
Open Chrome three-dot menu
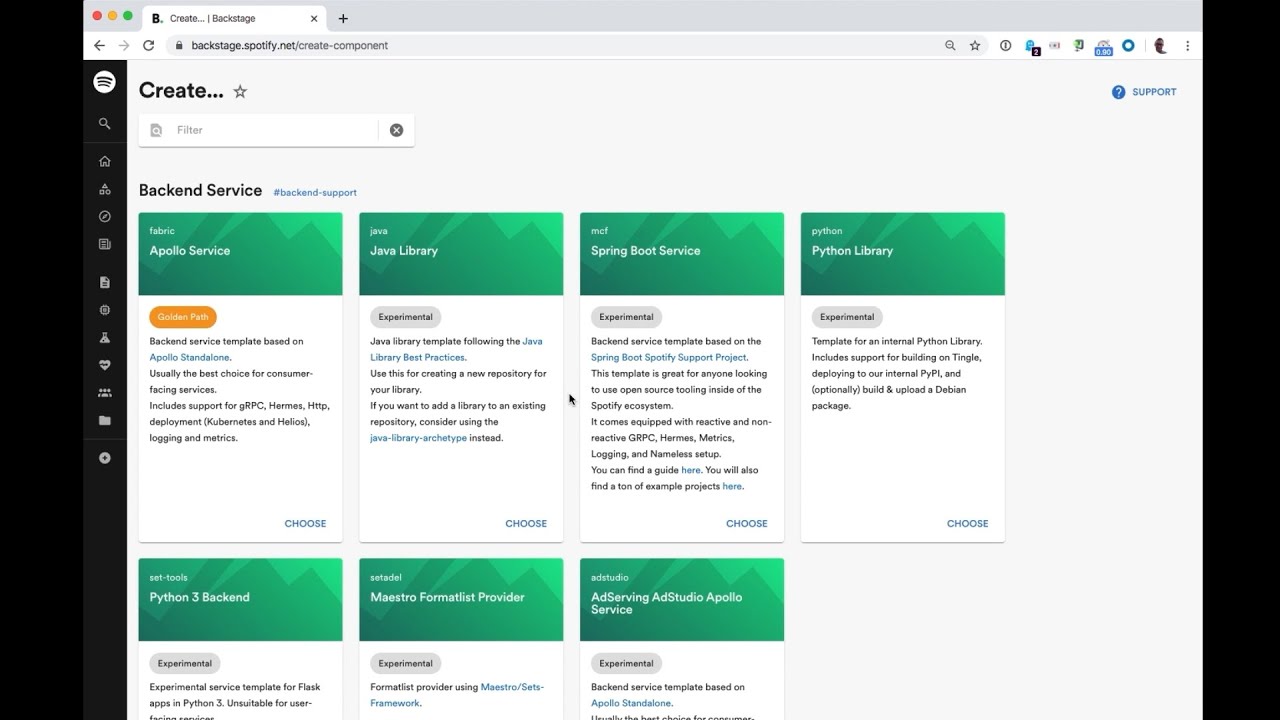tap(1187, 45)
